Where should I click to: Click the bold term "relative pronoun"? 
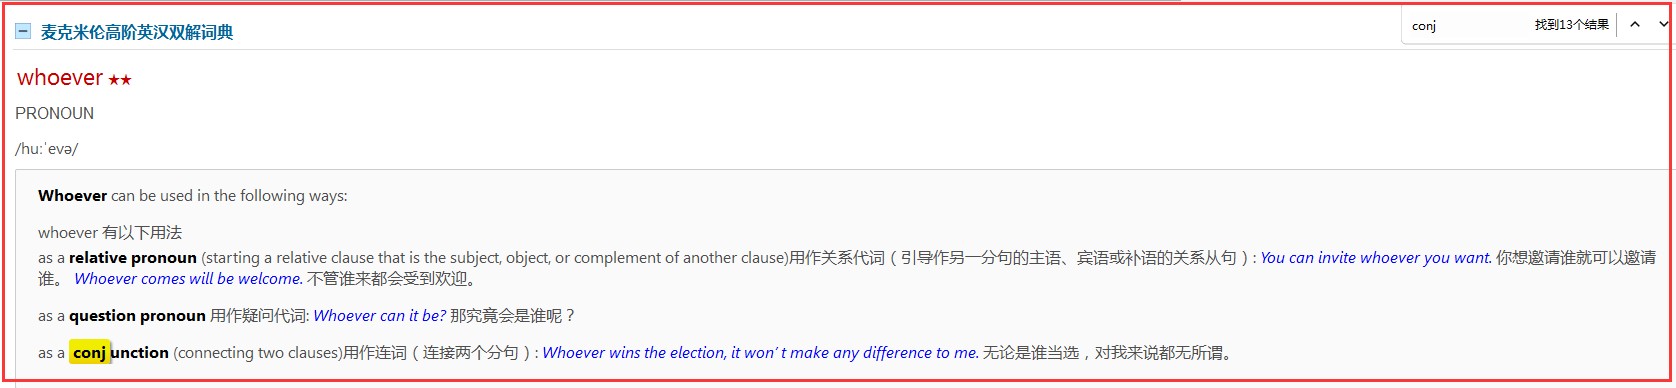[x=133, y=258]
